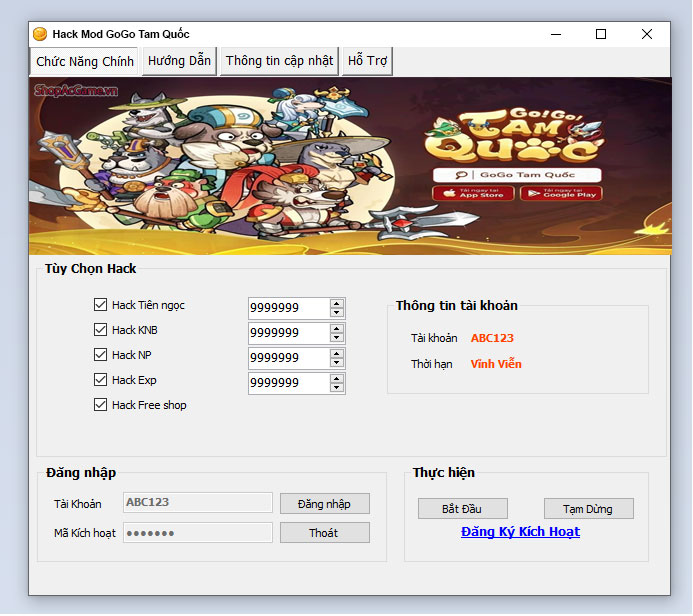This screenshot has width=693, height=616.
Task: Minimize the Hack Mod window
Action: (556, 34)
